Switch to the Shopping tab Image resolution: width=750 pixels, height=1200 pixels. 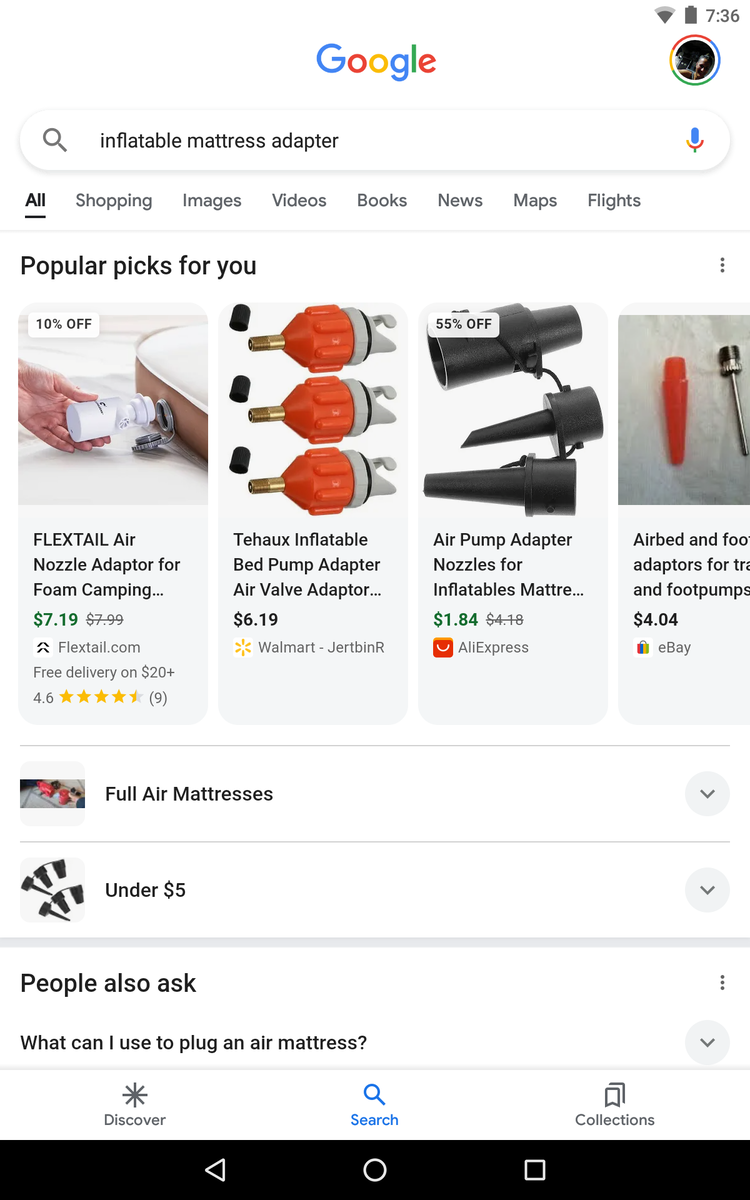coord(114,200)
